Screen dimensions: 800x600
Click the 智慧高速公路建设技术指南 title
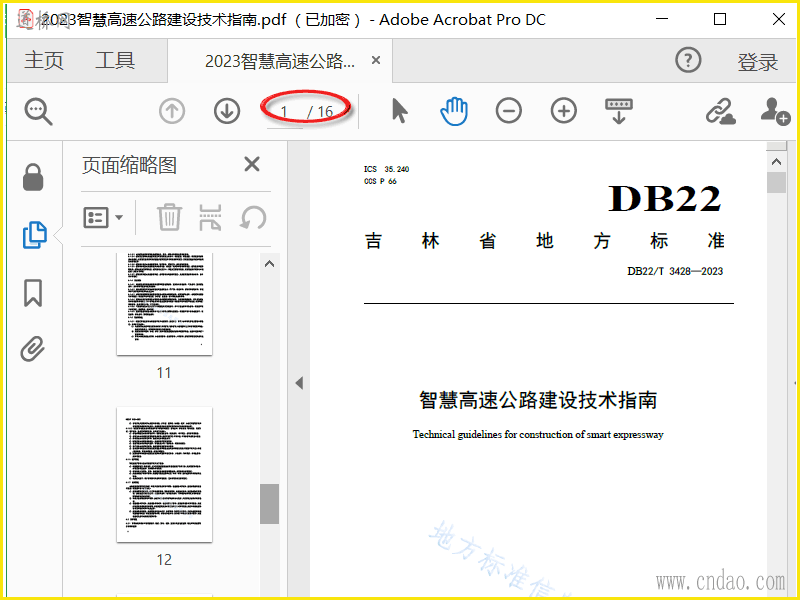(538, 399)
